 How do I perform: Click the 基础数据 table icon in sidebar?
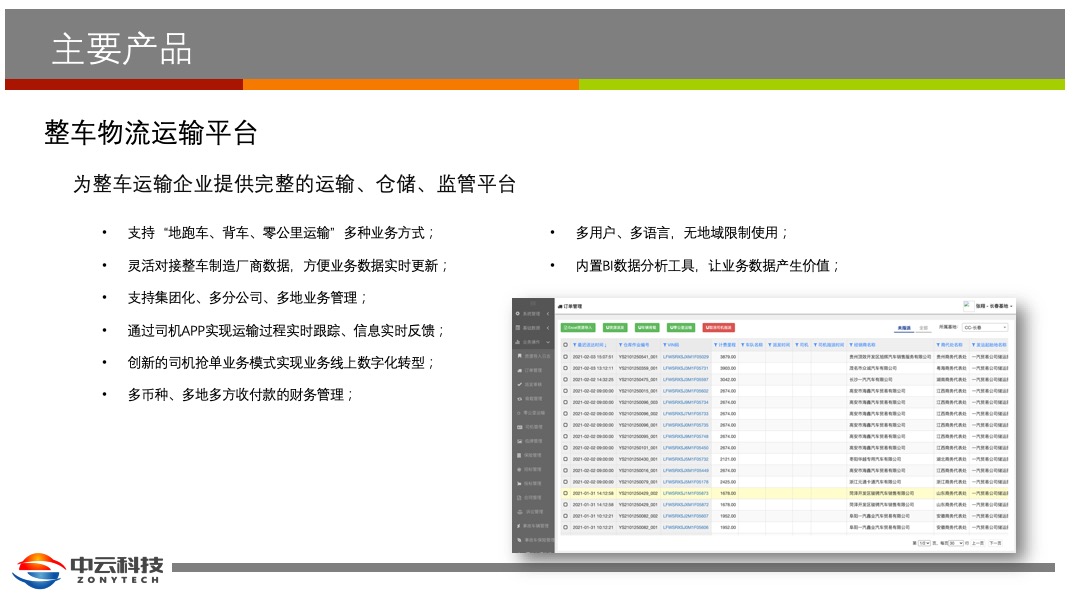click(x=518, y=328)
